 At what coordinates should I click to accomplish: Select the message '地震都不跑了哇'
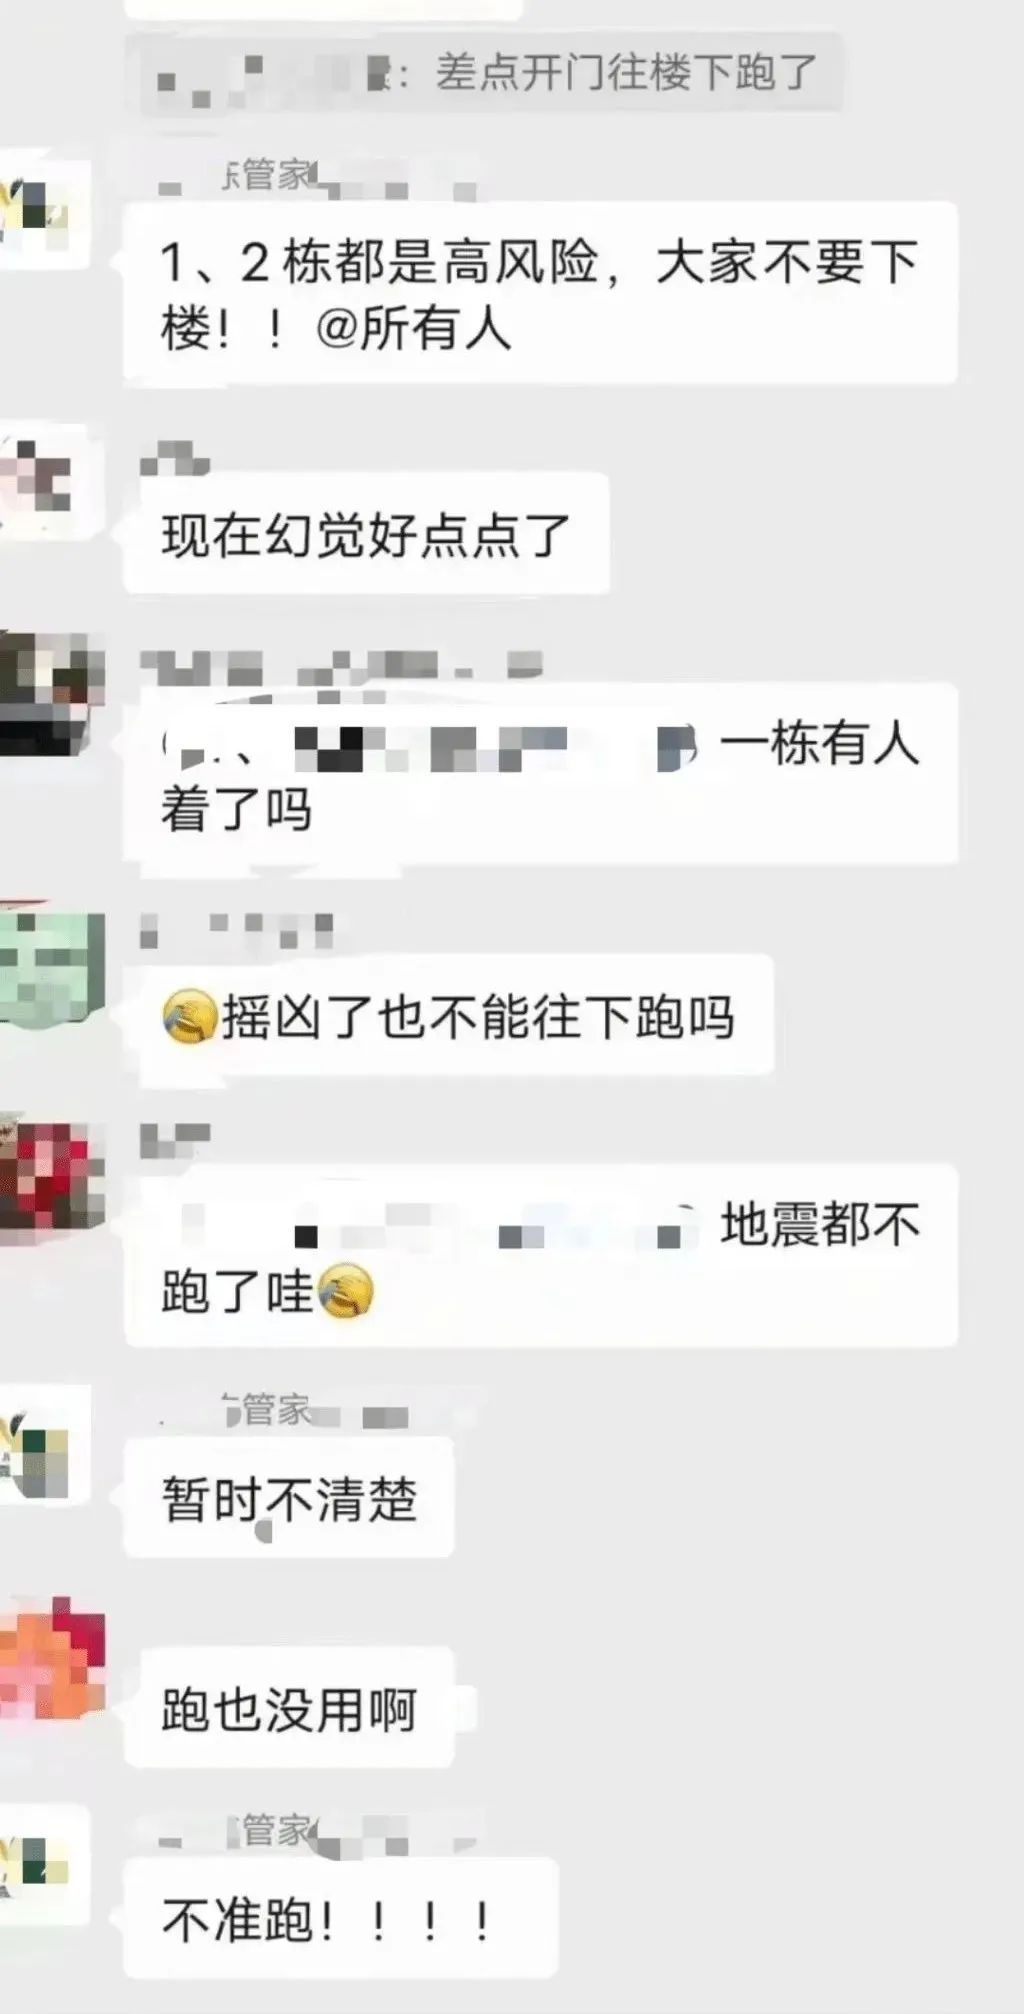540,1256
